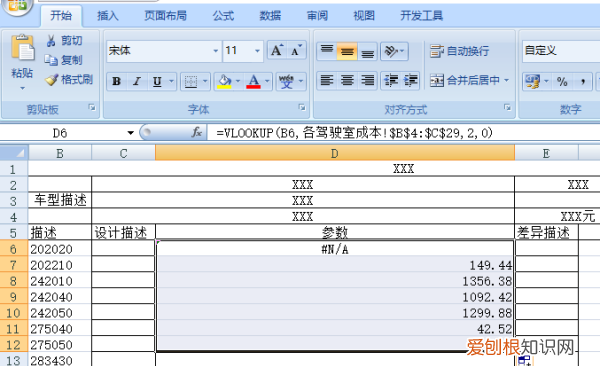Align text to bottom of cell

[367, 51]
